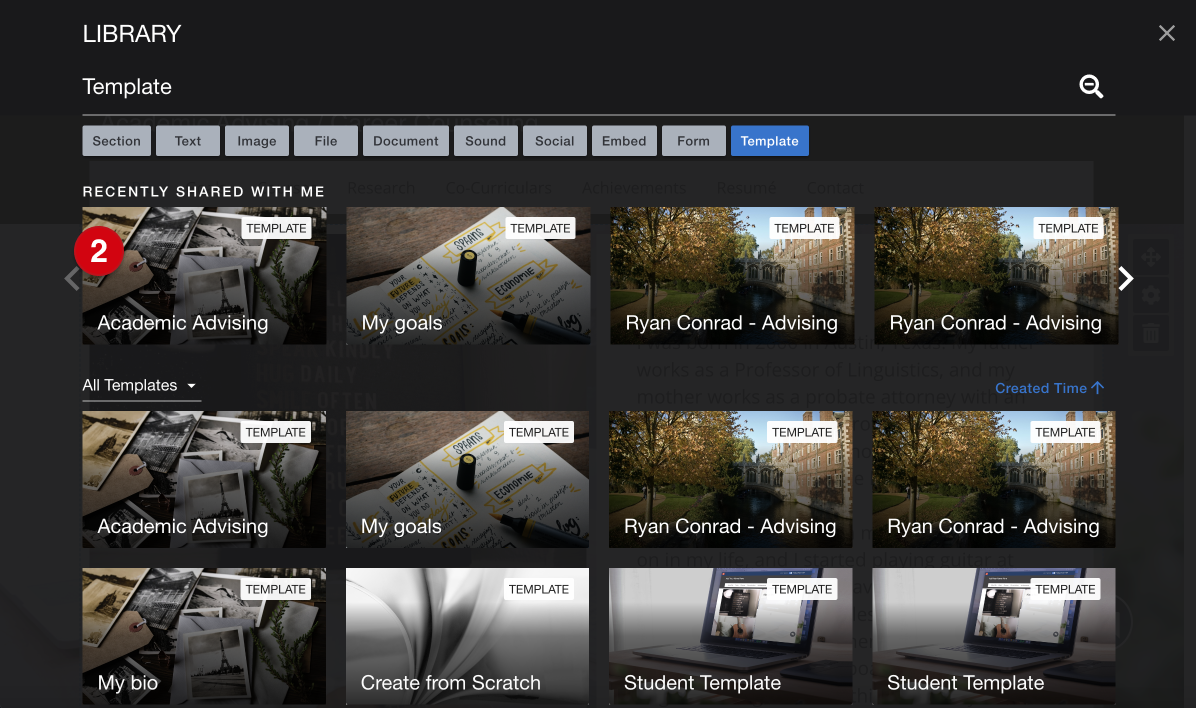This screenshot has height=708, width=1200.
Task: Open the settings gear on right sidebar
Action: tap(1151, 295)
